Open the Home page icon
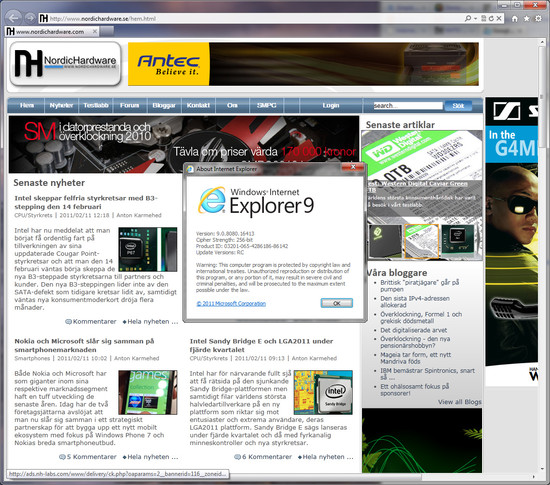The image size is (550, 485). pos(515,19)
